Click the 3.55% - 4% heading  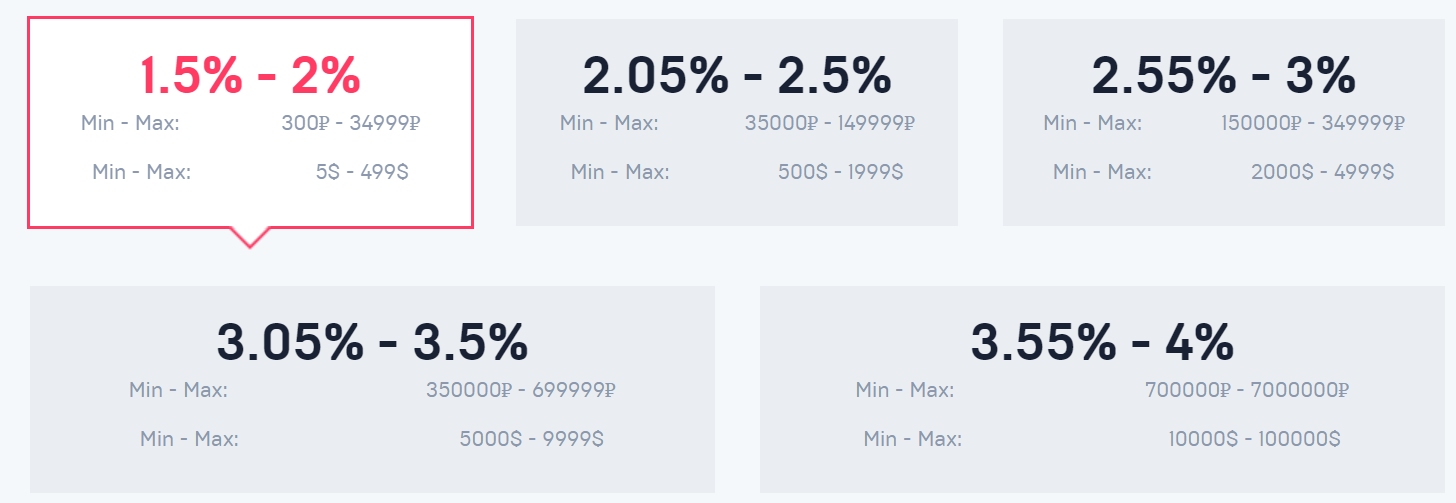(1103, 342)
